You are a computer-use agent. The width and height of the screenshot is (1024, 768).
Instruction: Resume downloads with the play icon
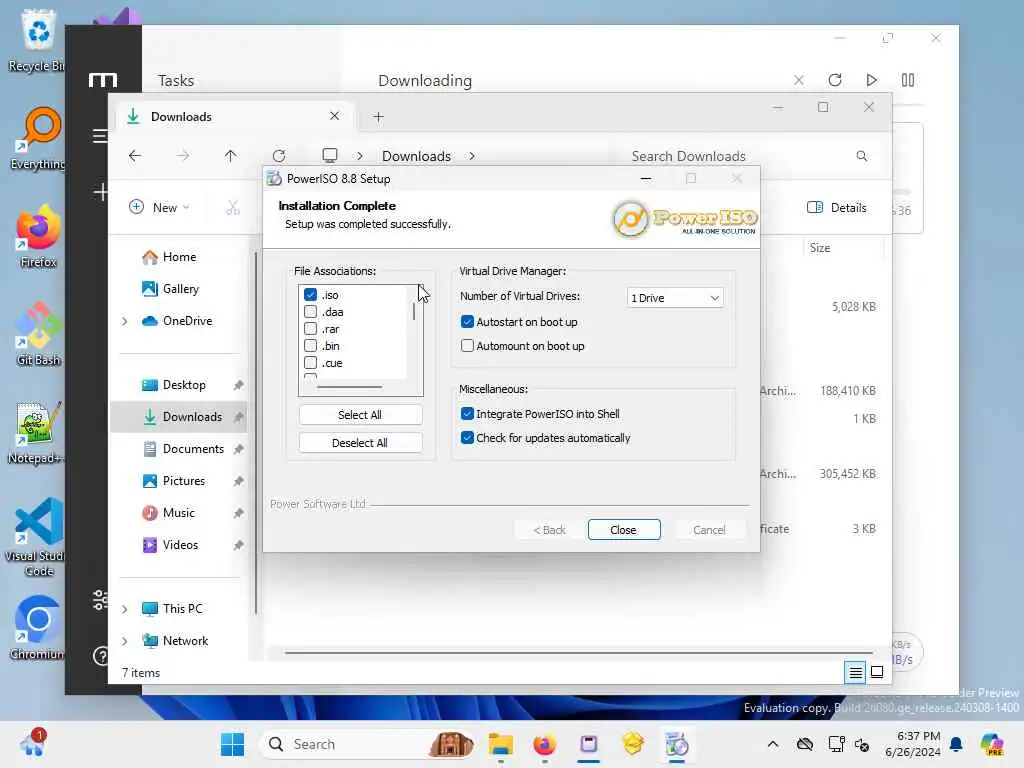coord(871,80)
